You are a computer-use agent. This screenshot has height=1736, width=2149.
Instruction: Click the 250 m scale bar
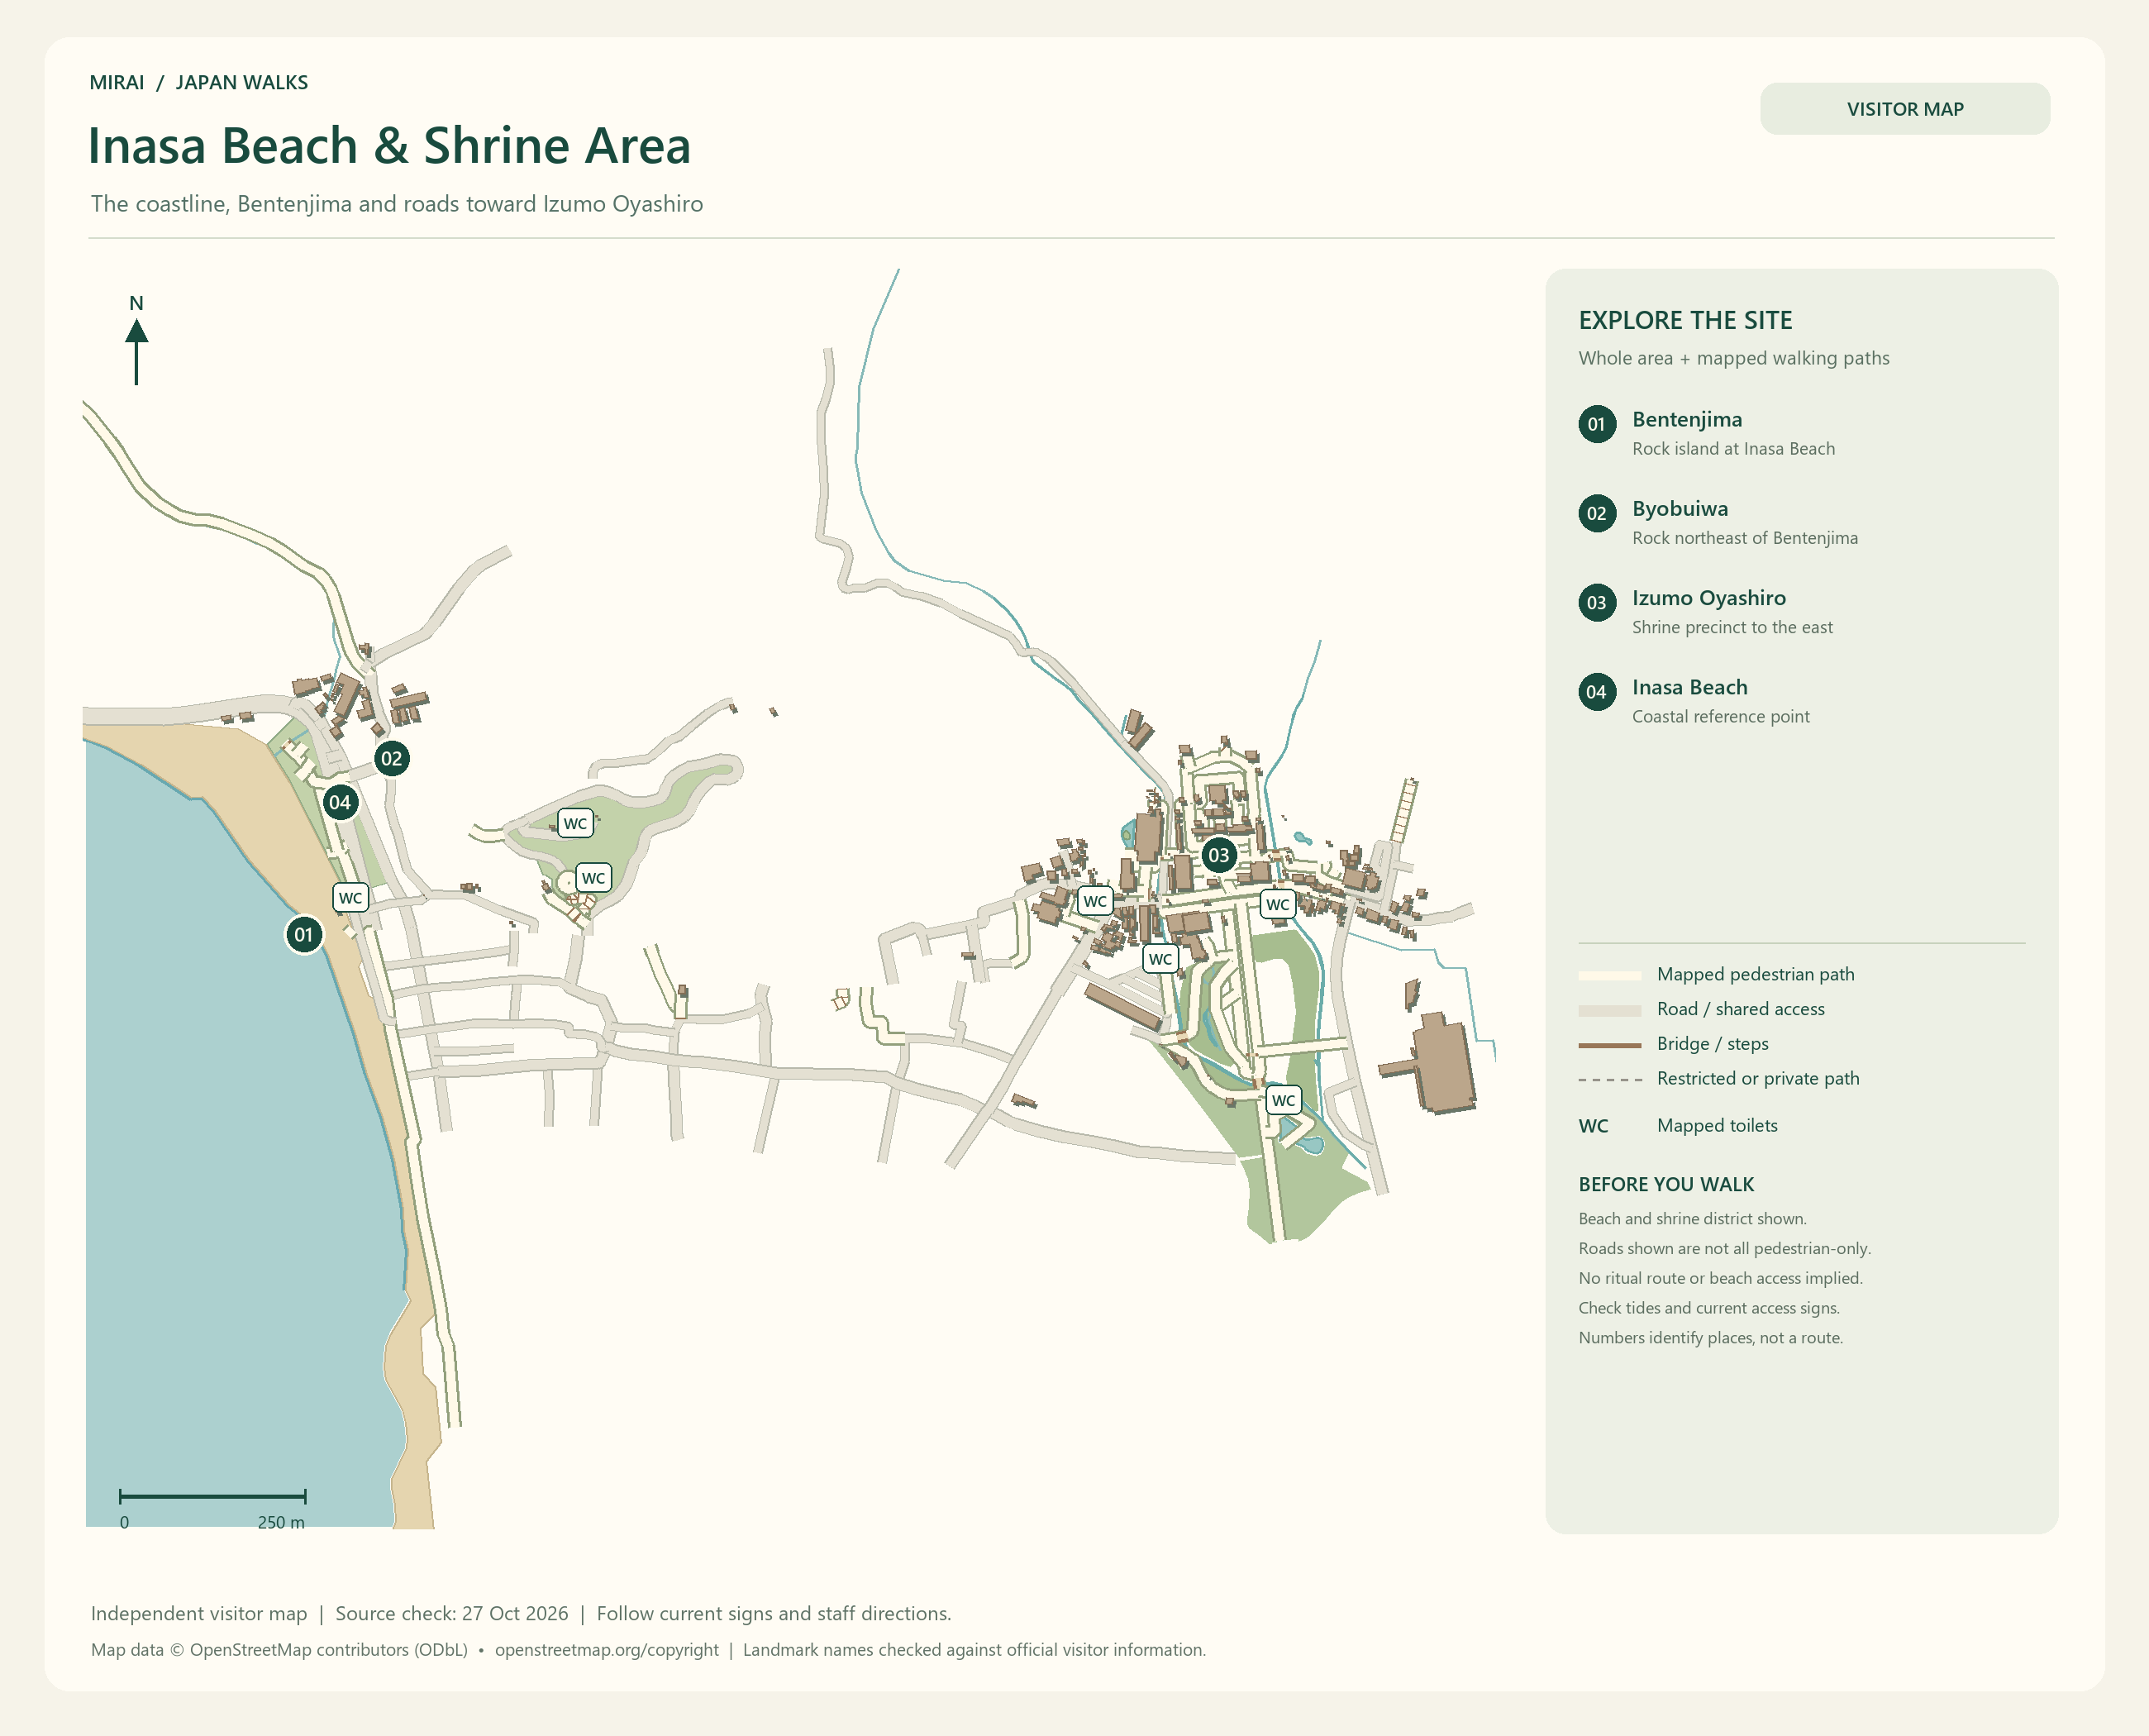pos(212,1496)
